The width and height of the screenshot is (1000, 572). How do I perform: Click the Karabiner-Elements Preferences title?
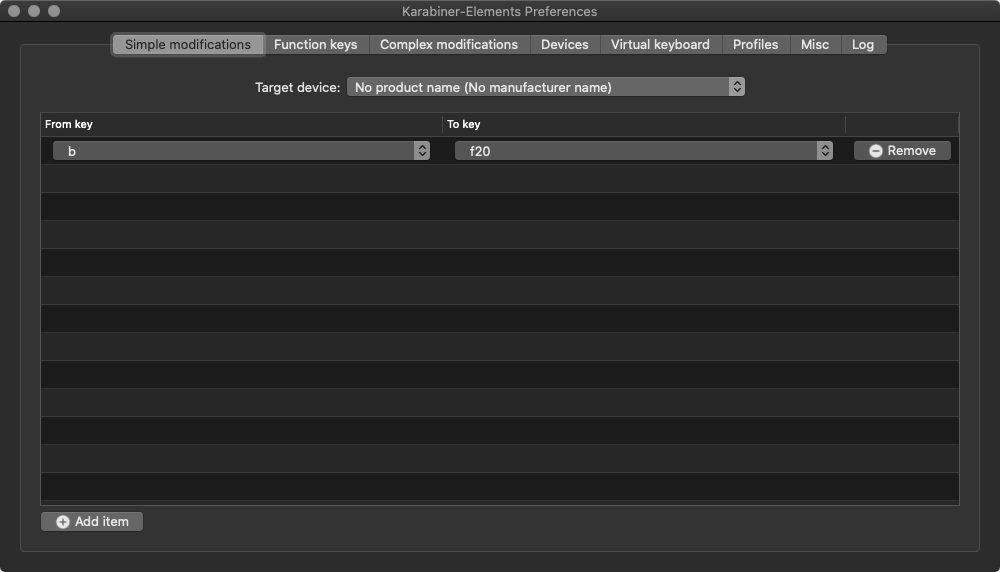pyautogui.click(x=499, y=11)
